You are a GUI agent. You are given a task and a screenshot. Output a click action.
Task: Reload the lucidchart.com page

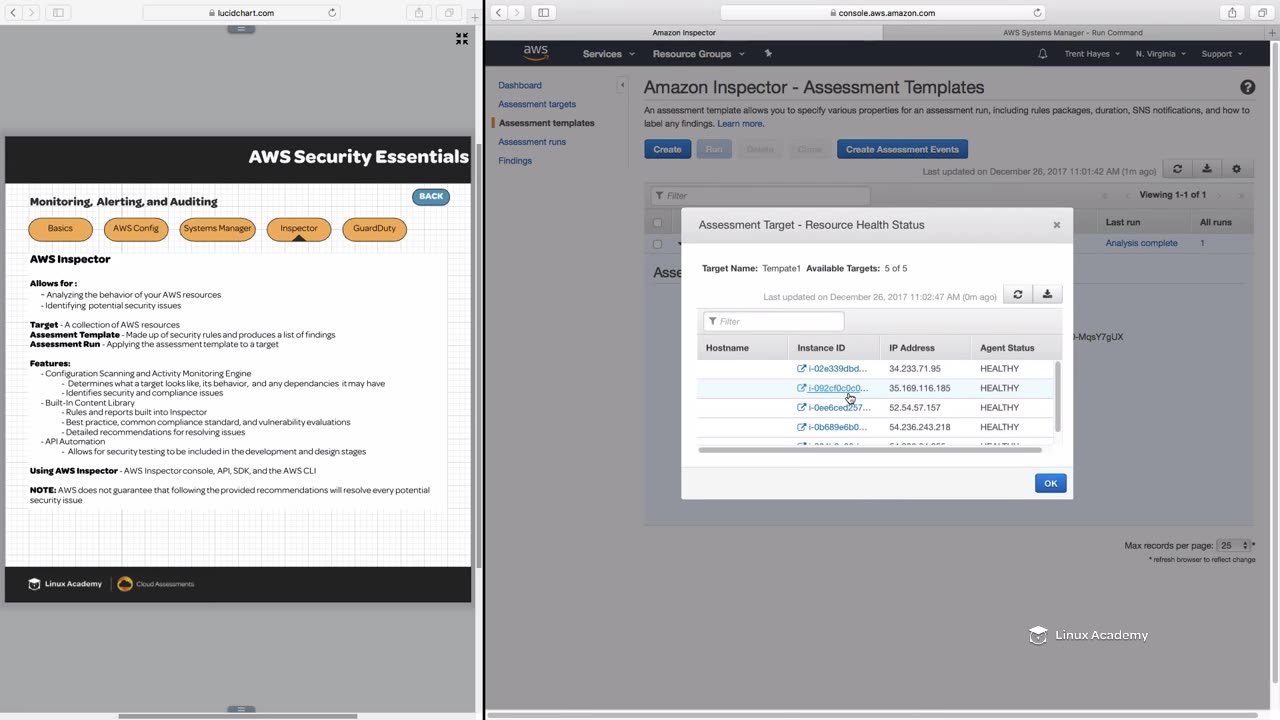pos(332,13)
